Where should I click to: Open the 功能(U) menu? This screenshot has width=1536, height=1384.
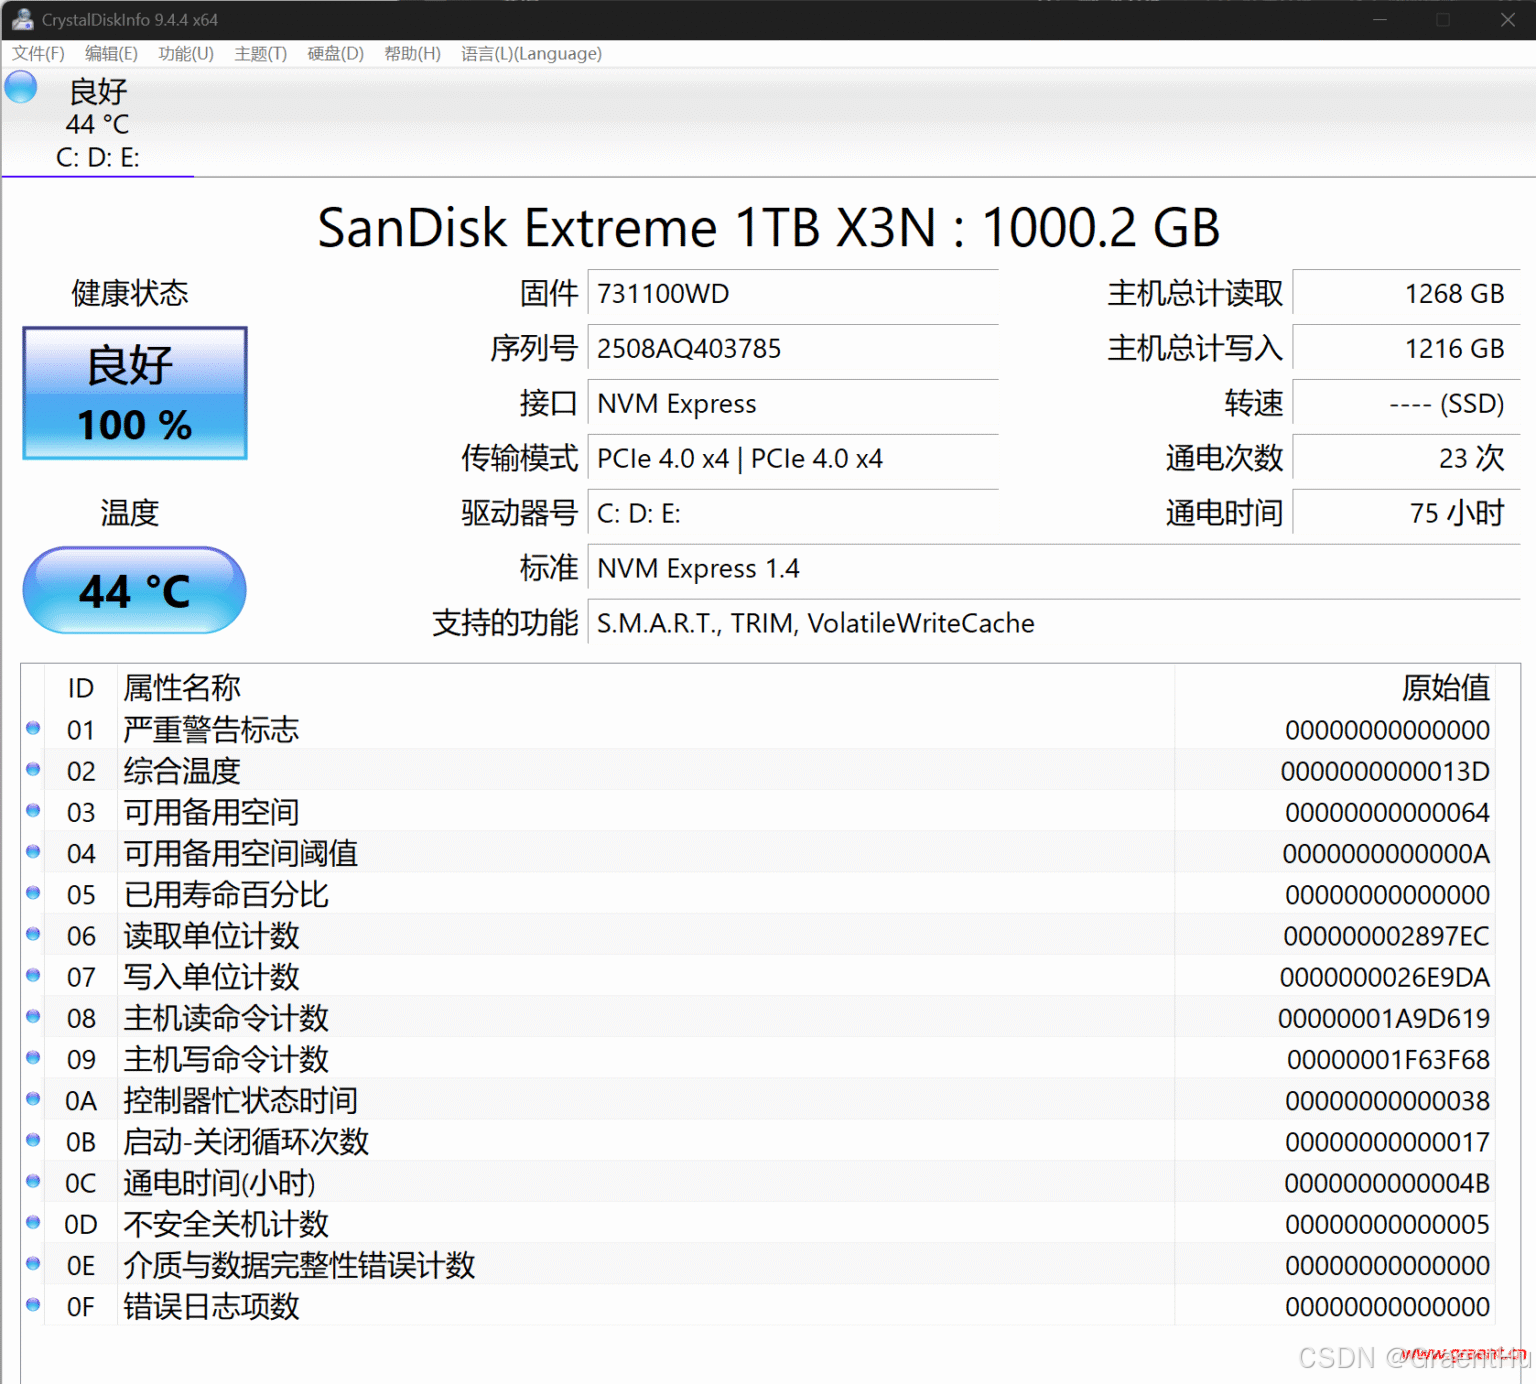[186, 54]
